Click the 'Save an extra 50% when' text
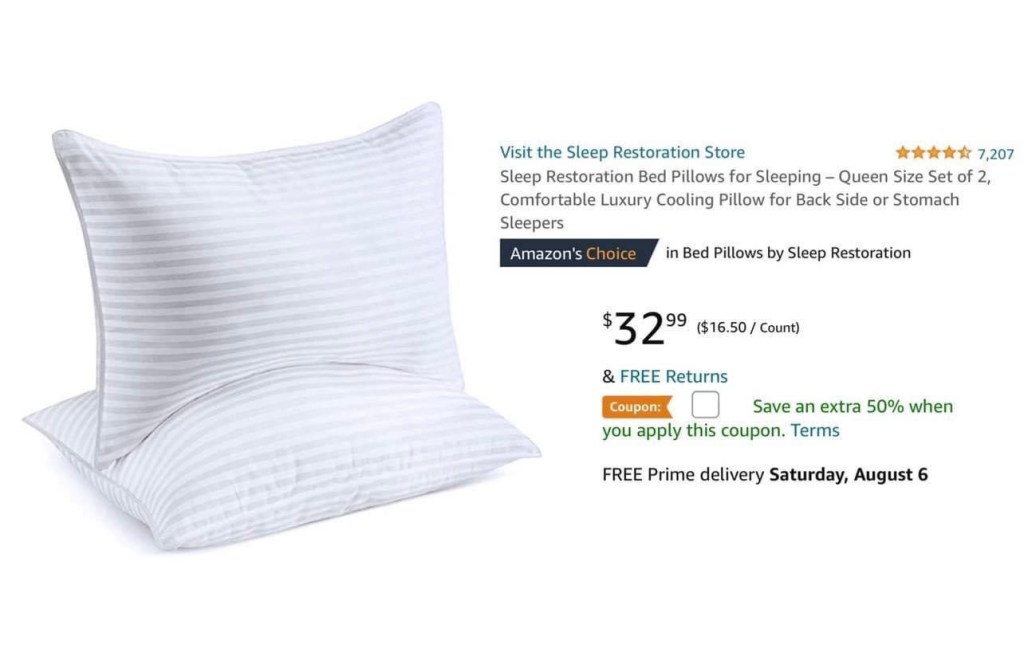 point(853,406)
